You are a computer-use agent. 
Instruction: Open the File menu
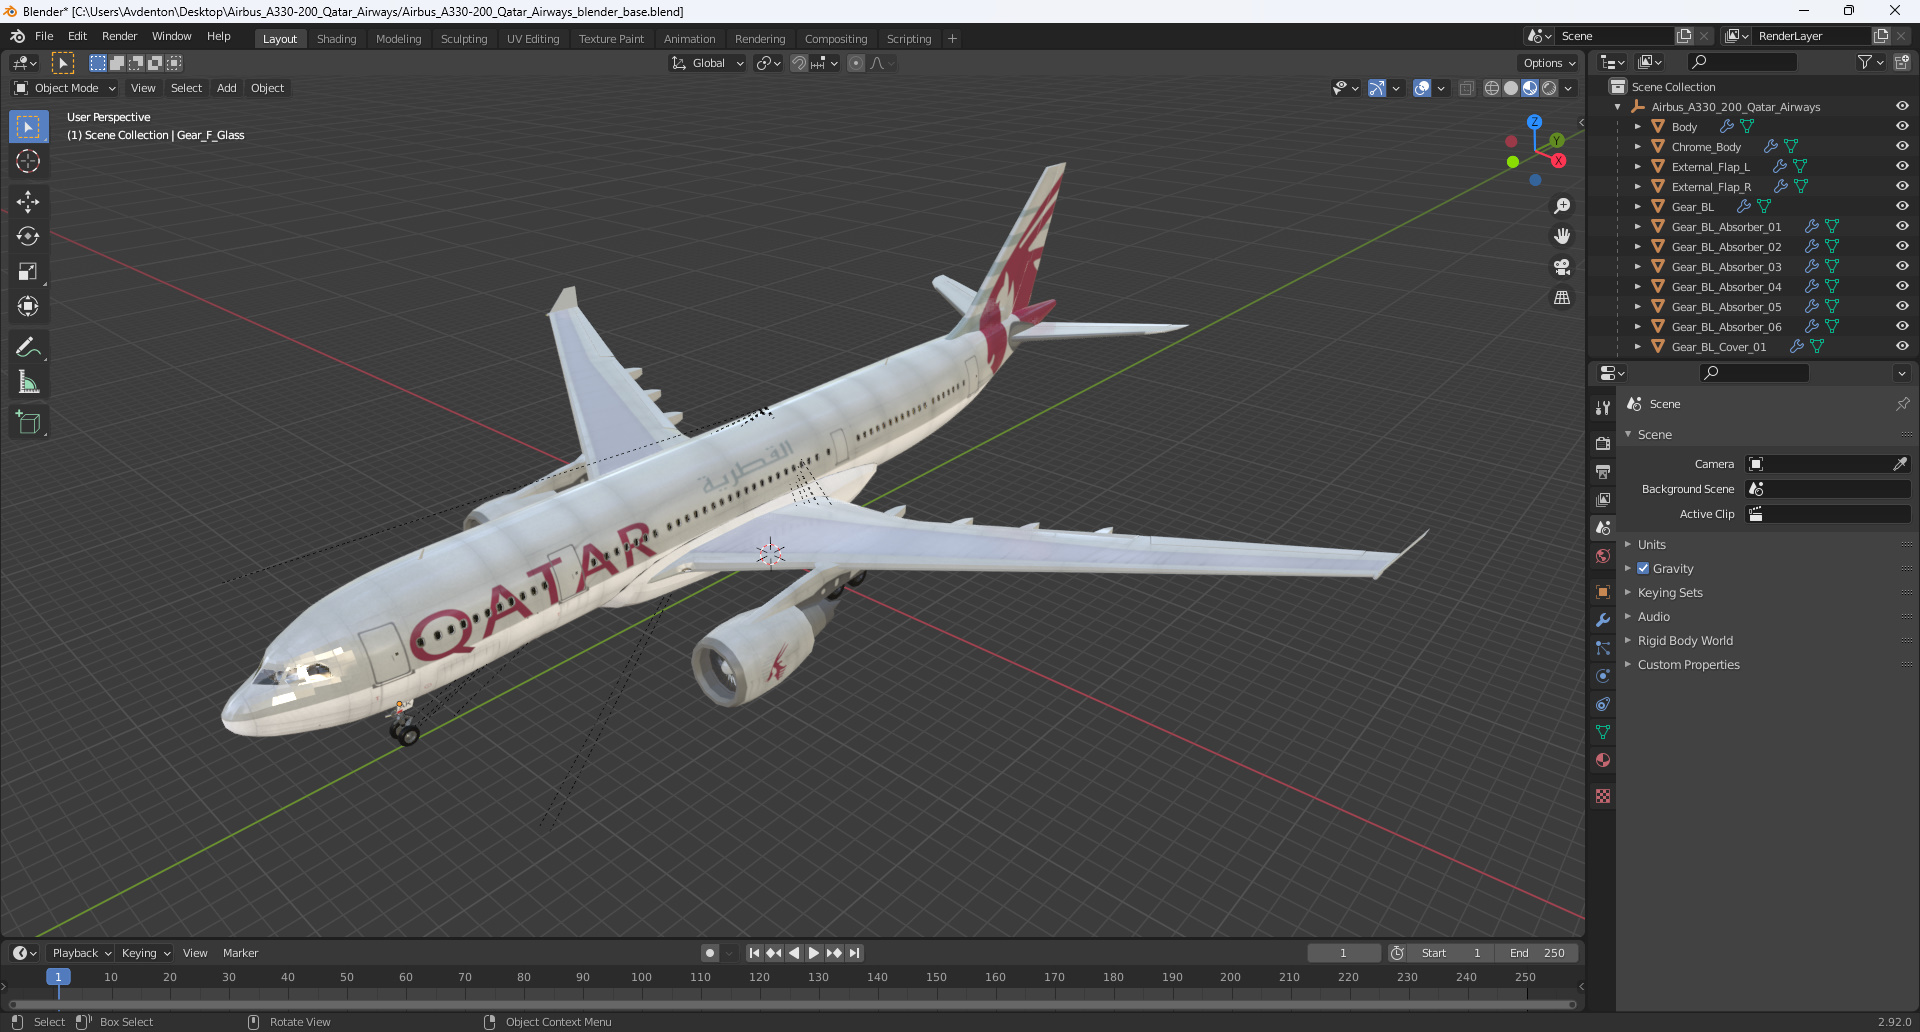(44, 36)
